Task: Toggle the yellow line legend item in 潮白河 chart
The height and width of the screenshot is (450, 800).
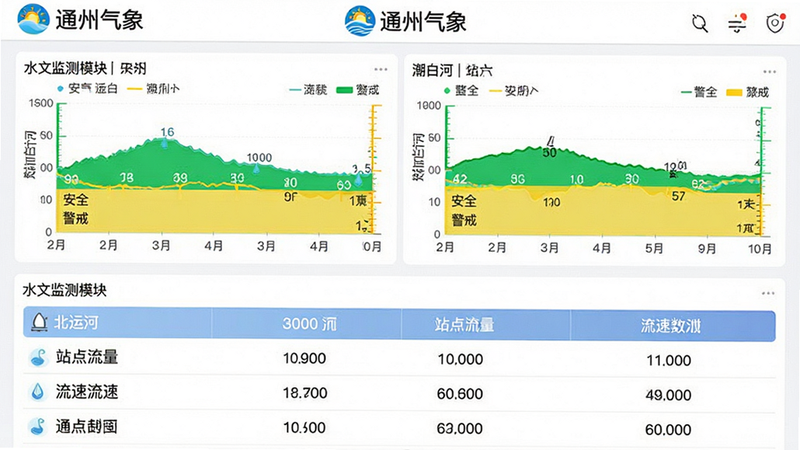Action: click(514, 91)
